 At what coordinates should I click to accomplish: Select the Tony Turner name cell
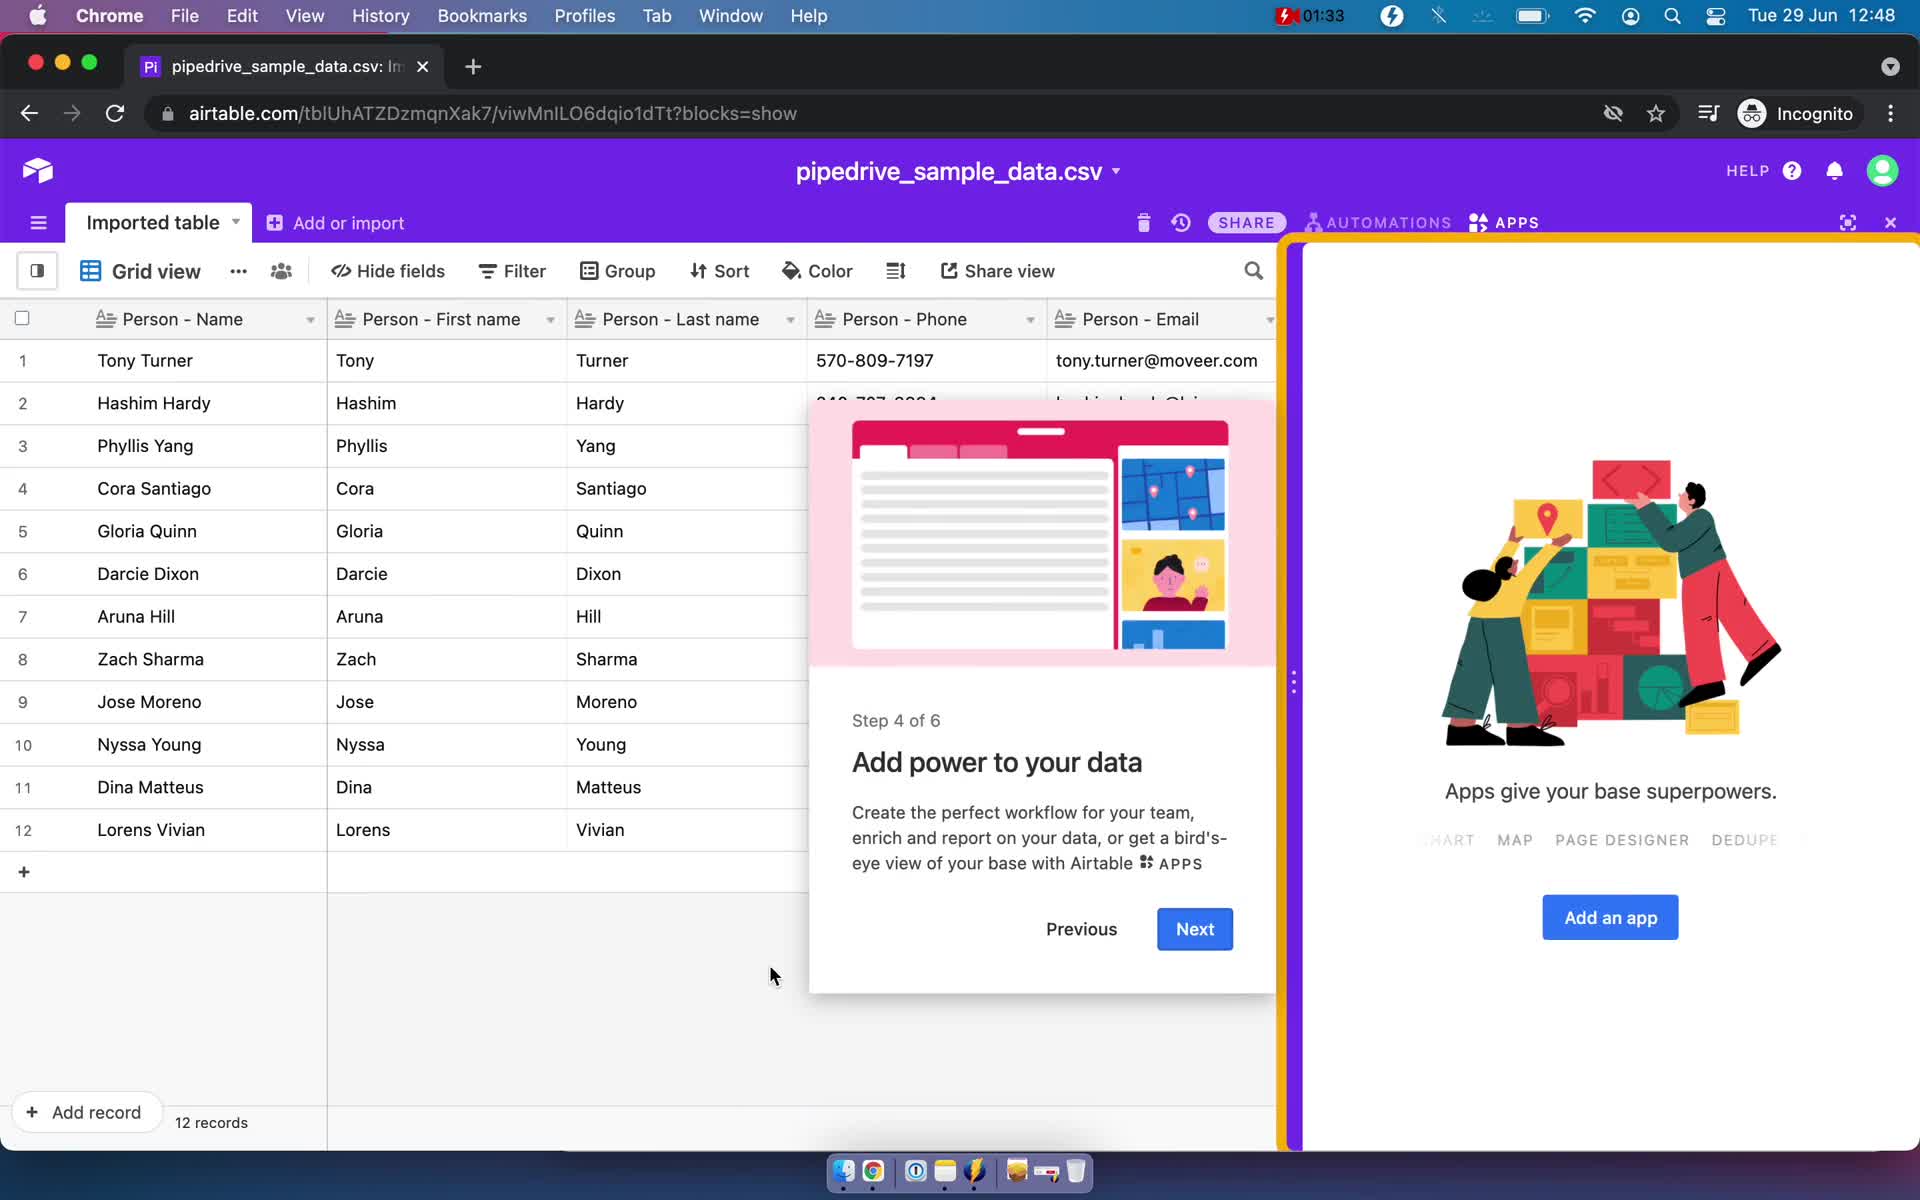click(x=205, y=361)
